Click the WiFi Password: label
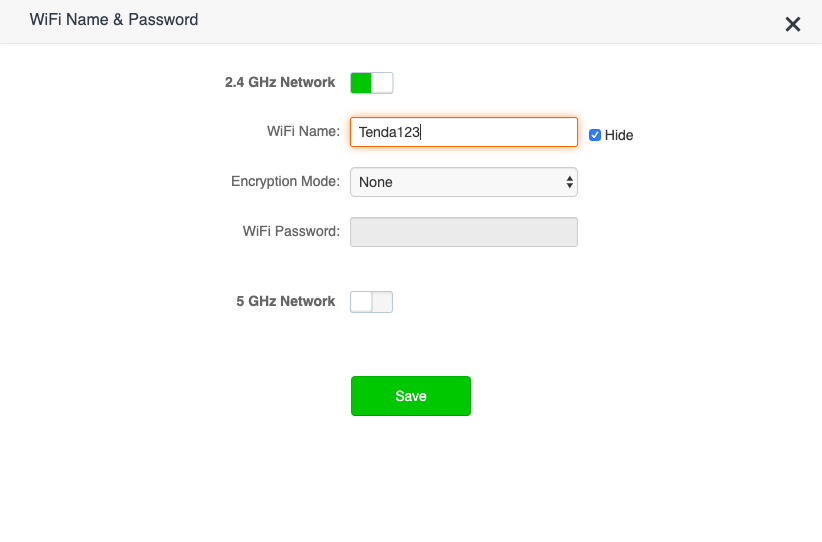This screenshot has height=542, width=822. (291, 231)
